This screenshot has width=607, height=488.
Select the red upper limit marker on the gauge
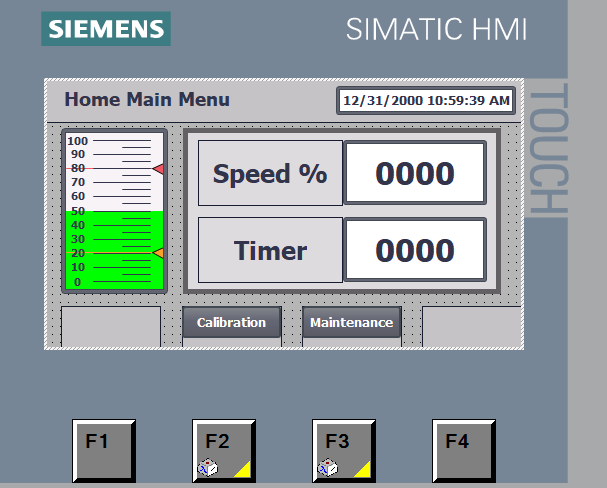pyautogui.click(x=158, y=169)
